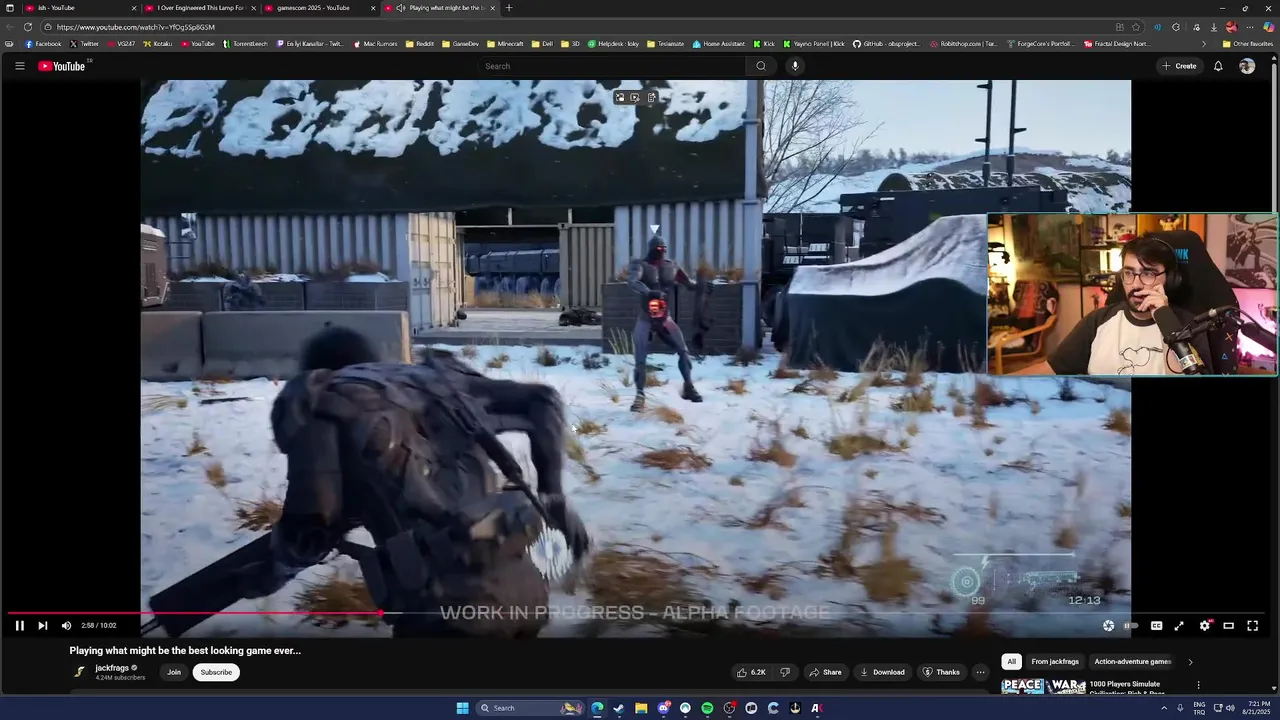
Task: Open the YouTube hamburger guide menu
Action: pyautogui.click(x=19, y=66)
